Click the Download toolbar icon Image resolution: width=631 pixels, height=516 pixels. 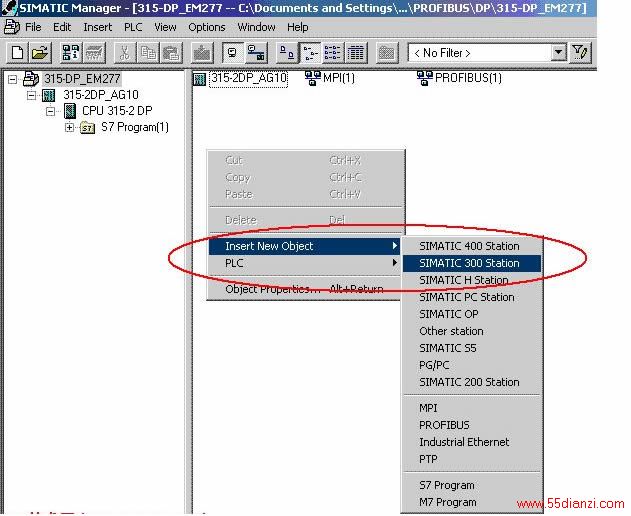[x=202, y=53]
